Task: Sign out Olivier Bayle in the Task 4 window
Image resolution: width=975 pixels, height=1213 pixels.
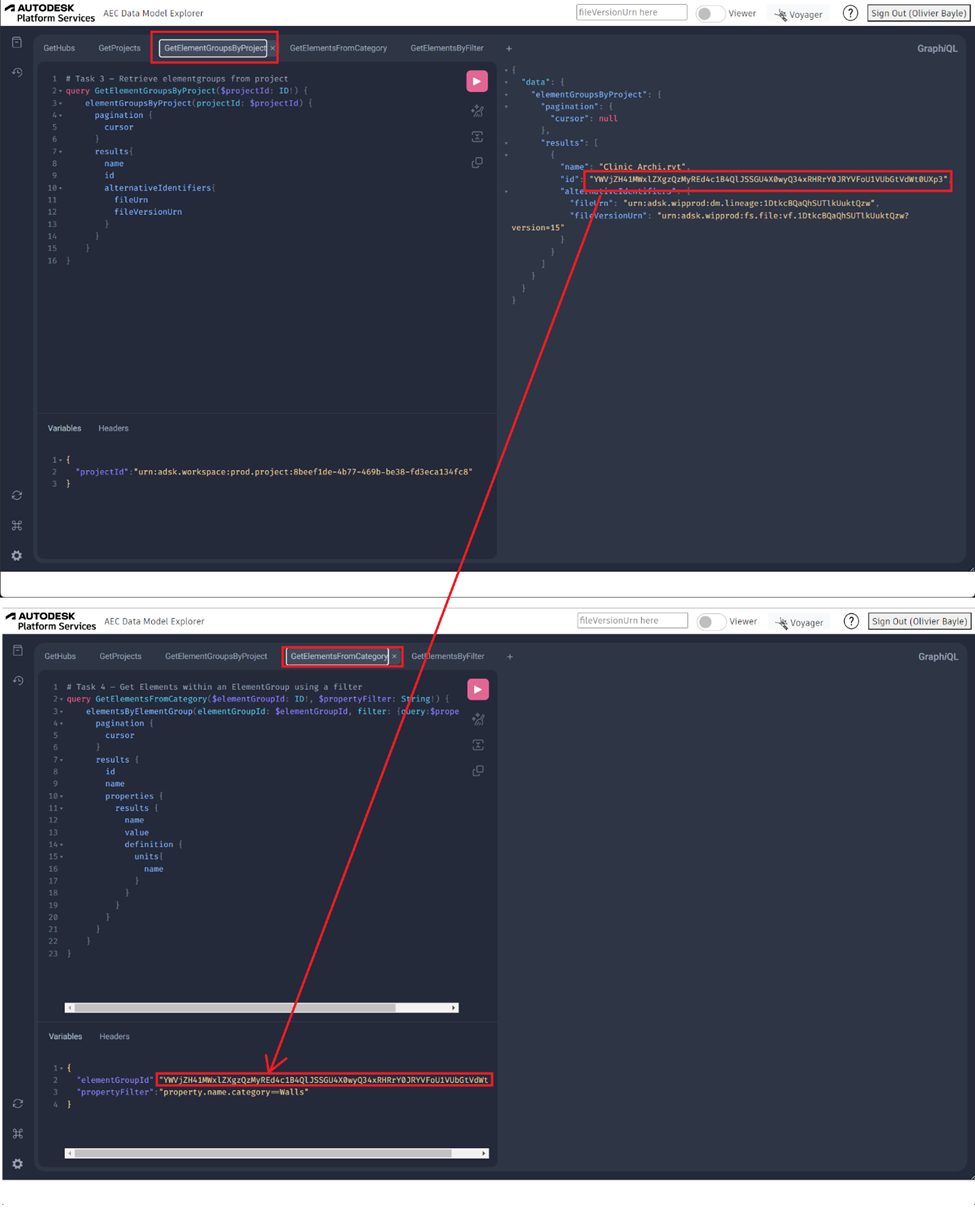Action: 919,621
